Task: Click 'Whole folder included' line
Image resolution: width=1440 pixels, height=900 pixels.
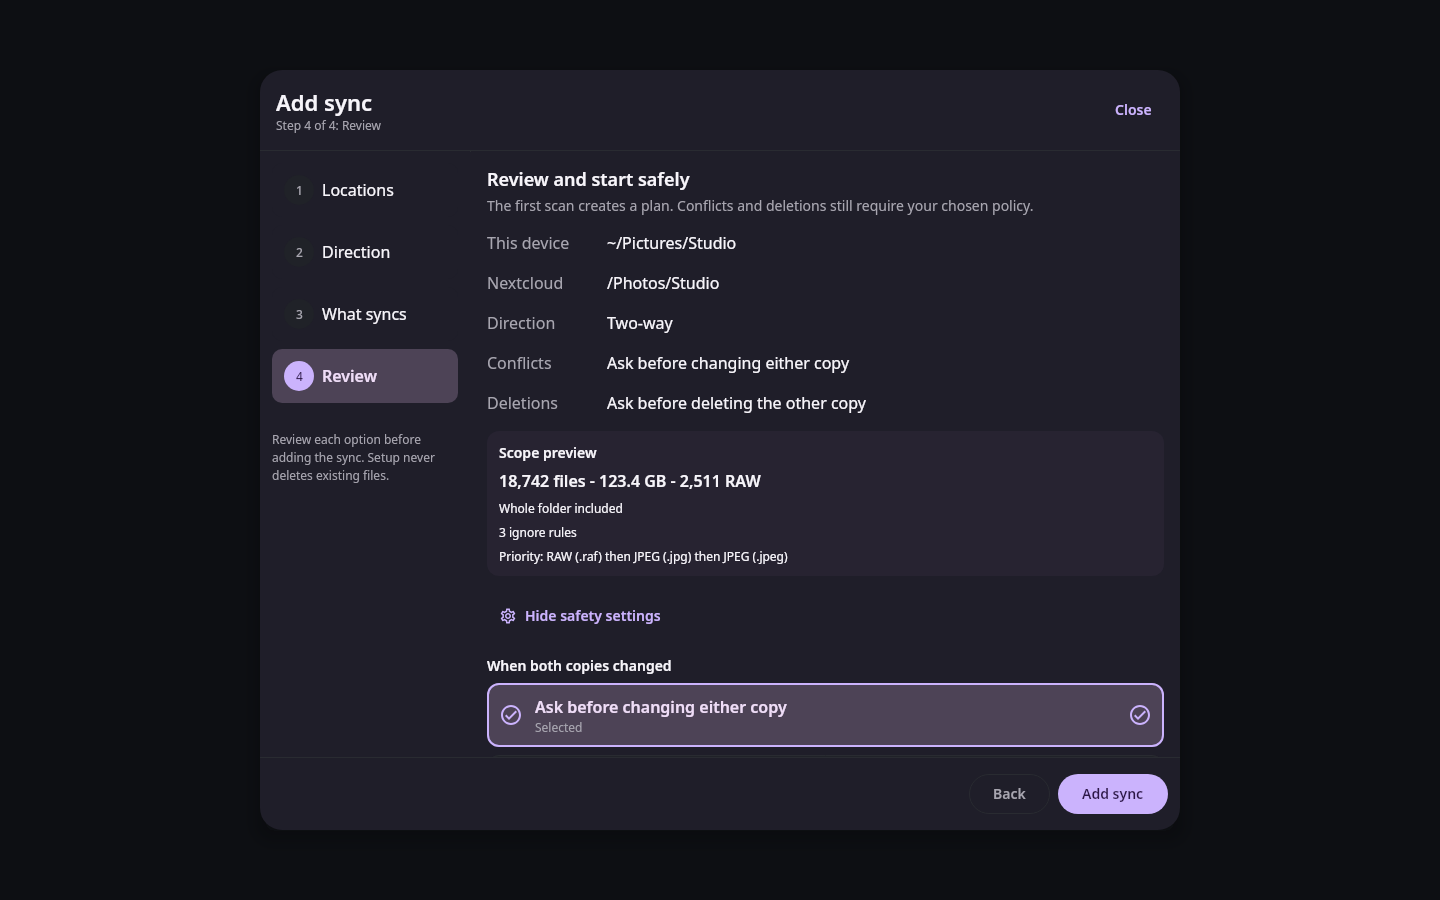Action: click(561, 508)
